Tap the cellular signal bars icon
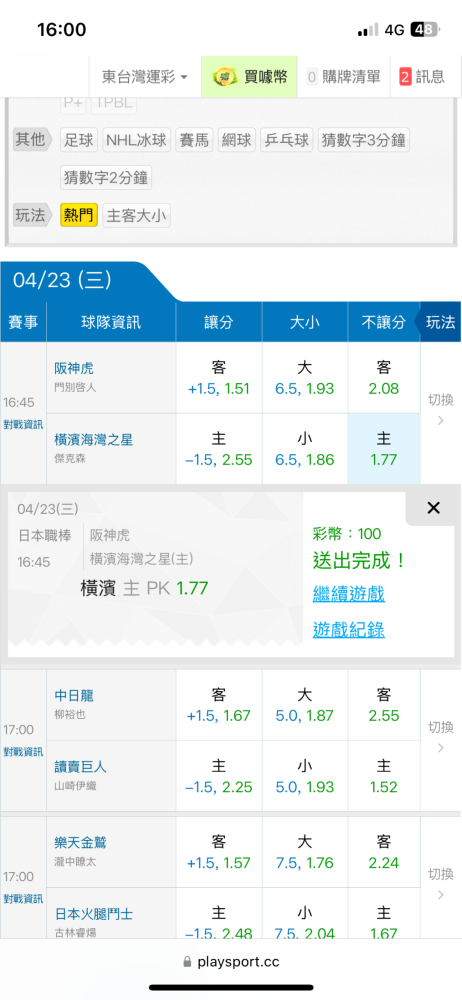 367,30
